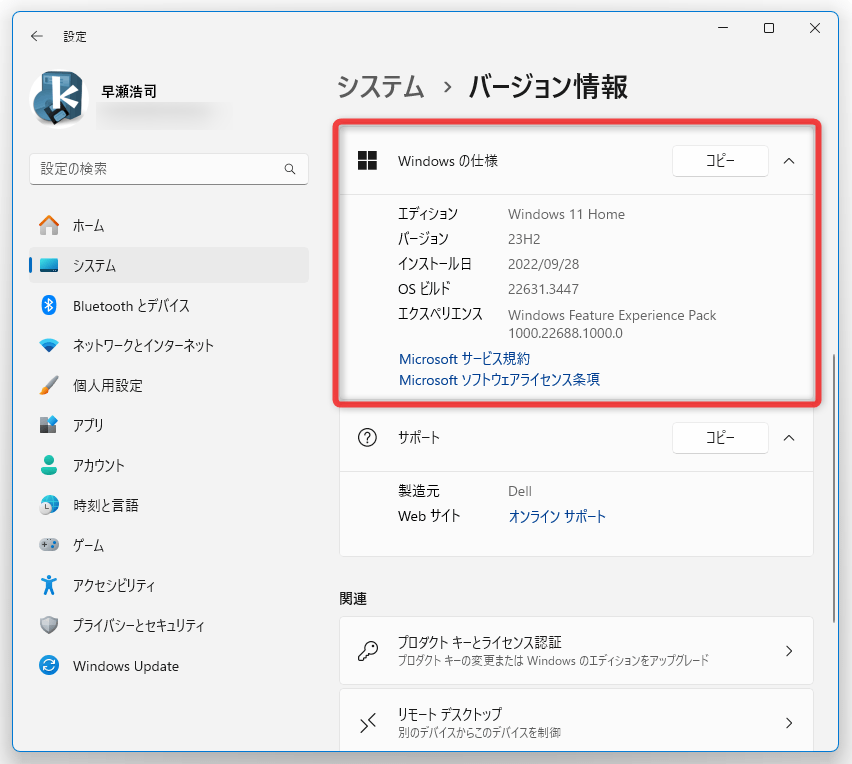
Task: Click the product key icon
Action: (x=368, y=651)
